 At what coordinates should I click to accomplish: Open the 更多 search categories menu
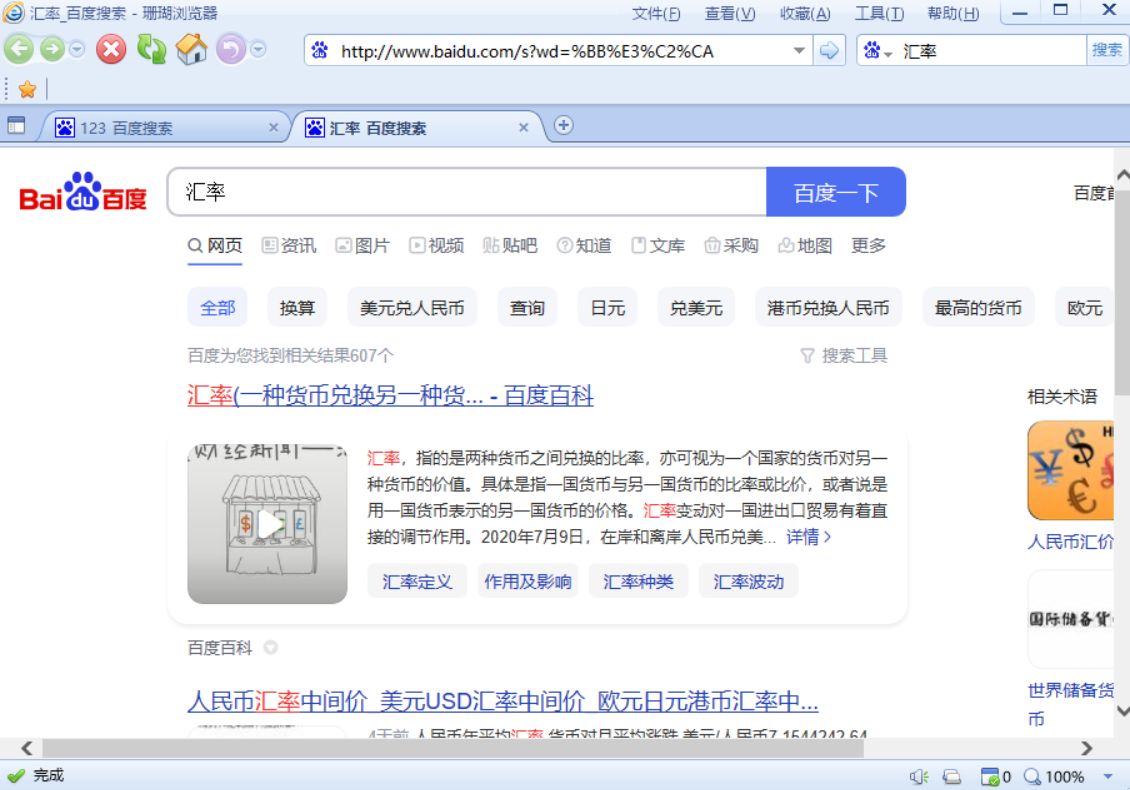click(x=868, y=246)
